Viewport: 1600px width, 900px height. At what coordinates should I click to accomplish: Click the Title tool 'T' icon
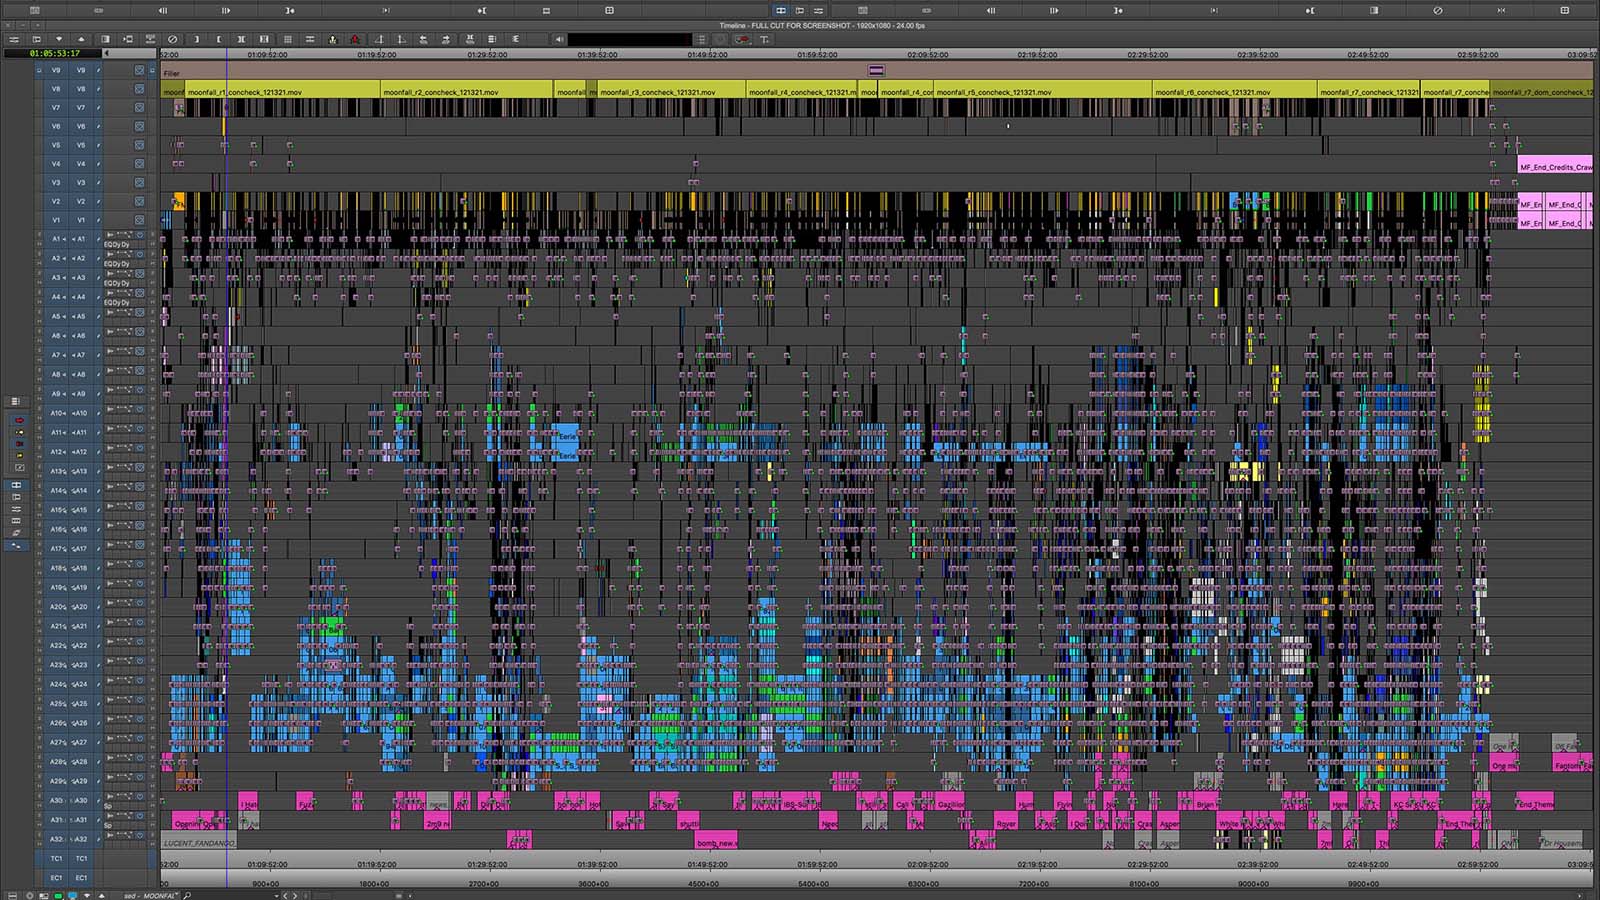pos(764,39)
